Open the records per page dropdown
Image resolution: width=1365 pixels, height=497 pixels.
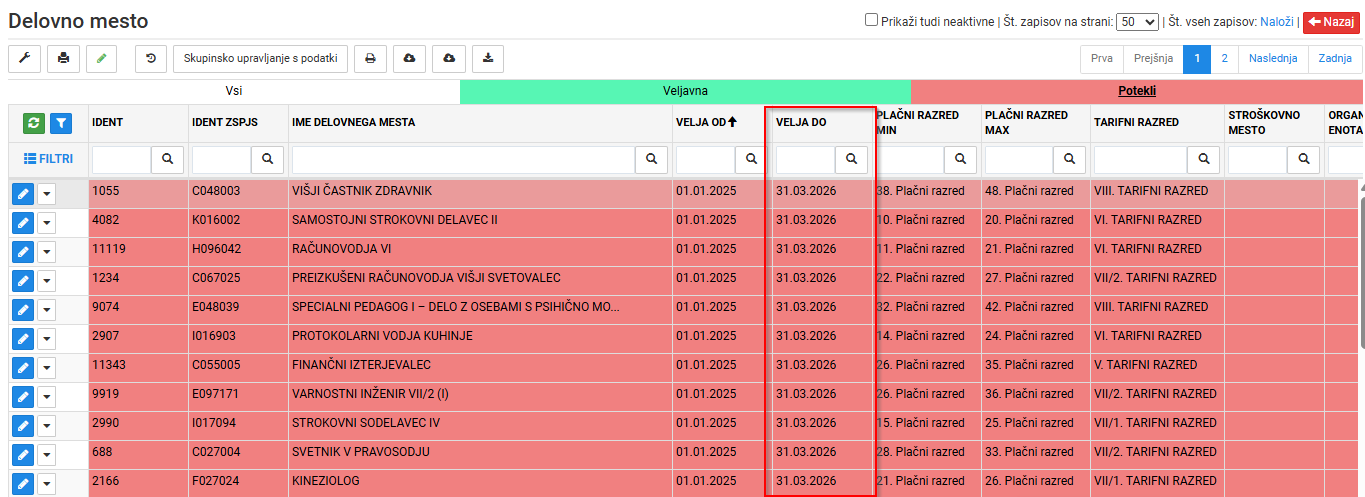pos(1138,21)
